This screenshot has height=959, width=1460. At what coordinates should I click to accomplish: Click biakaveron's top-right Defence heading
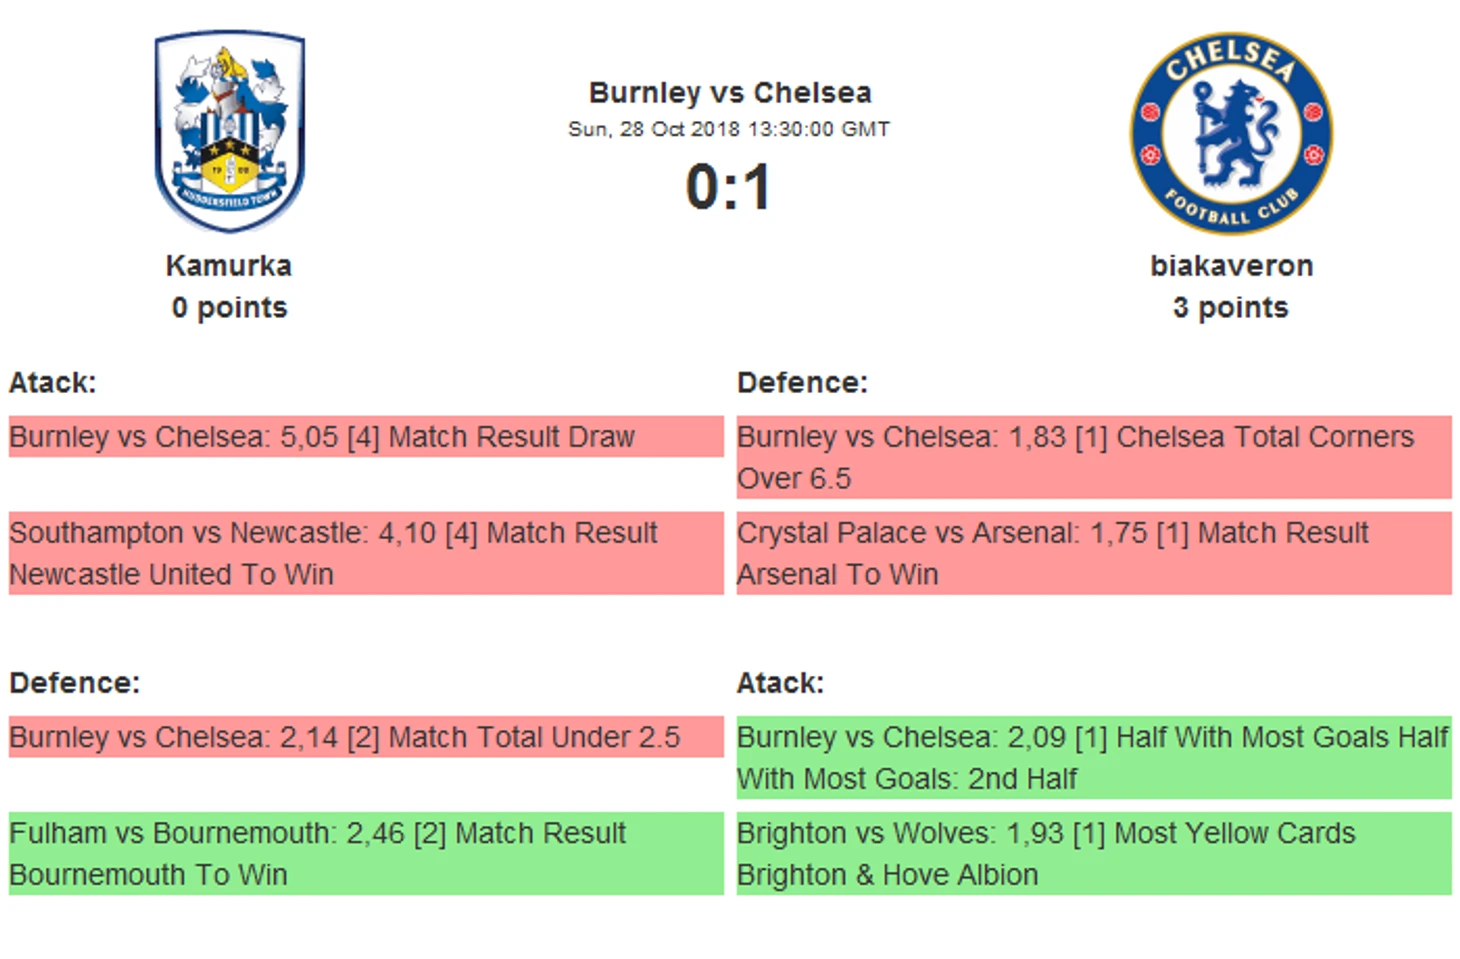(802, 383)
